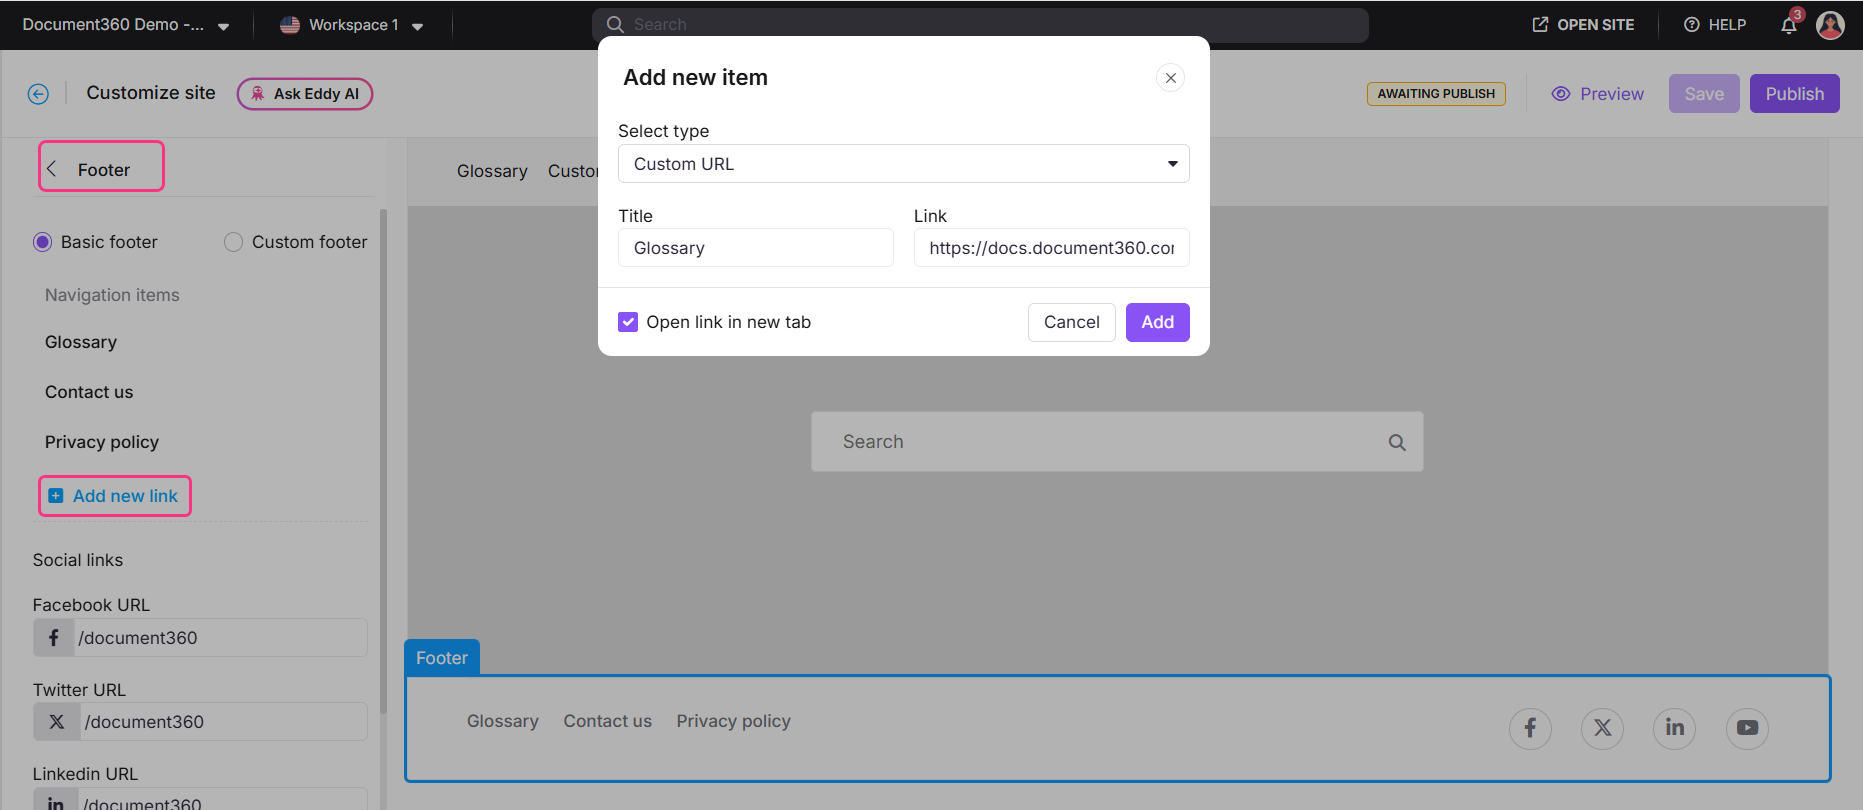Viewport: 1863px width, 810px height.
Task: Click the X social icon in footer
Action: coord(1603,728)
